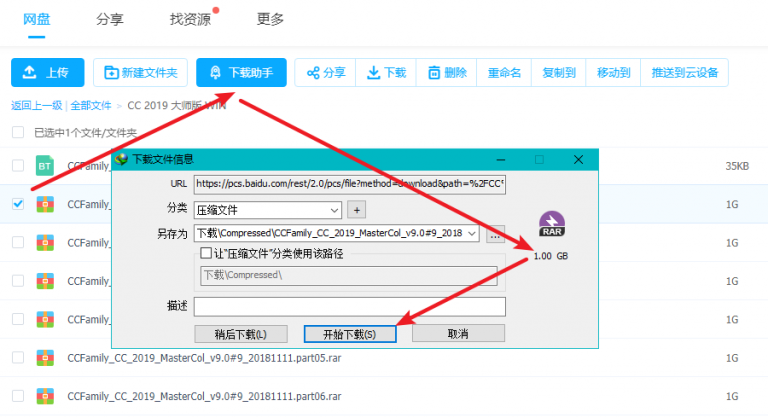The width and height of the screenshot is (768, 418).
Task: Enable 让"压缩文件"分类使用该路径 checkbox
Action: (206, 253)
